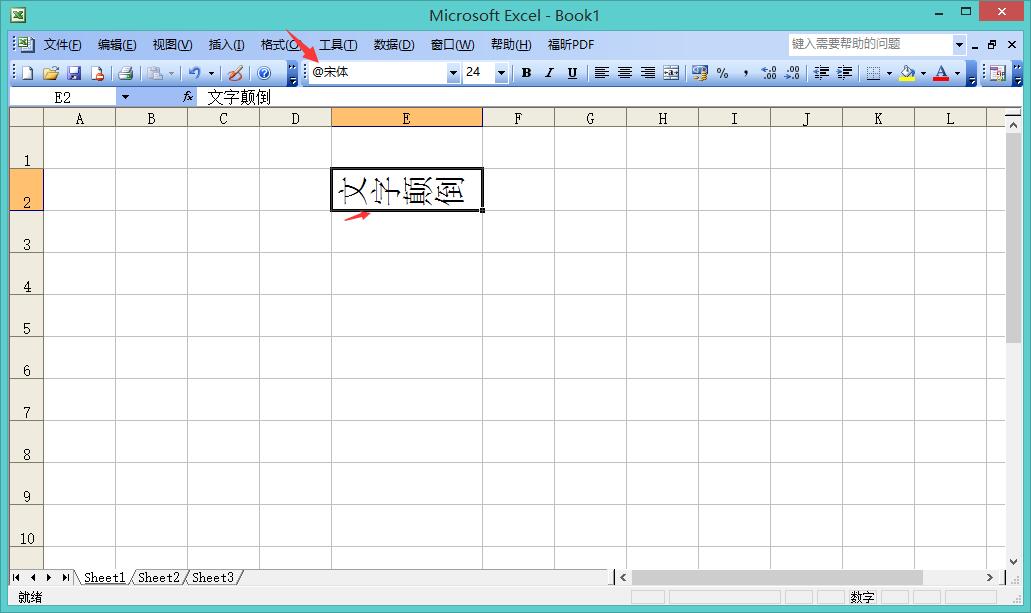This screenshot has height=613, width=1031.
Task: Create a new blank workbook
Action: (x=28, y=73)
